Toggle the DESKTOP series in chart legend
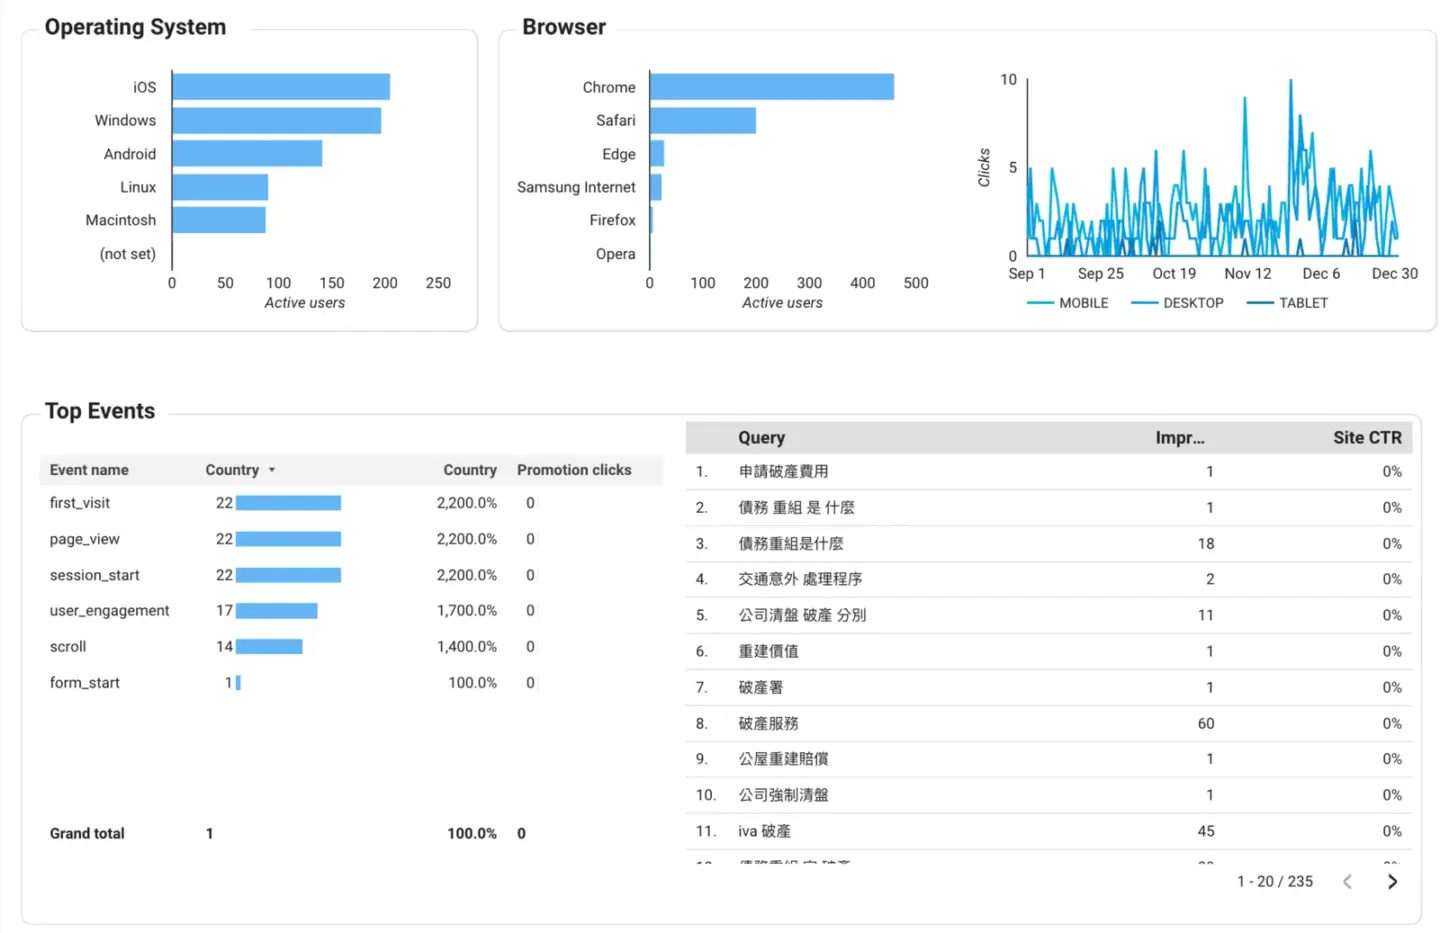 [1178, 303]
